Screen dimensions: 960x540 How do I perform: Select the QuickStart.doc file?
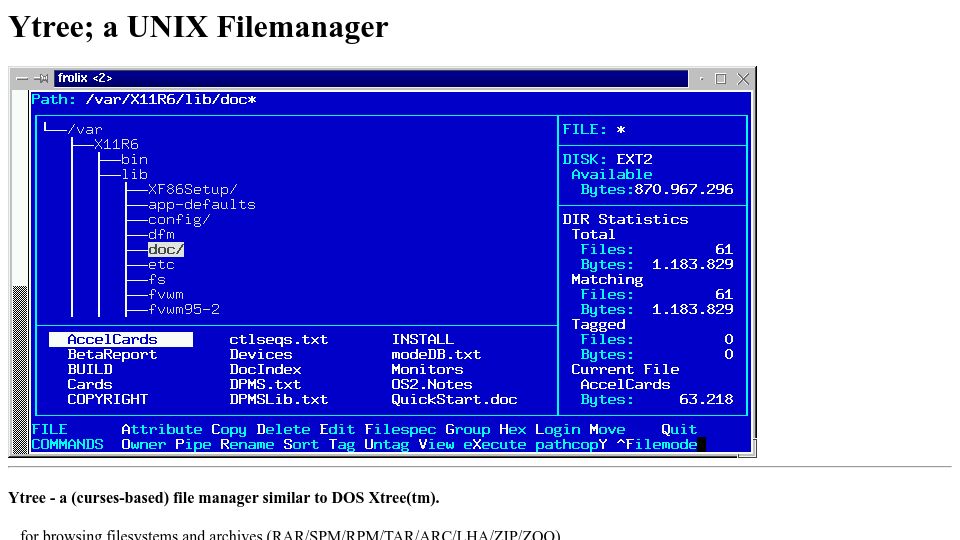[x=454, y=399]
